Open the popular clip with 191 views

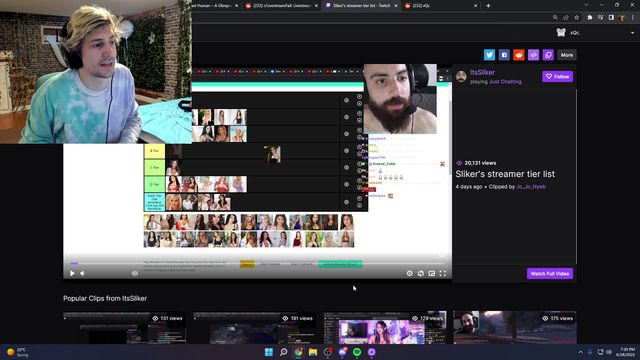255,328
